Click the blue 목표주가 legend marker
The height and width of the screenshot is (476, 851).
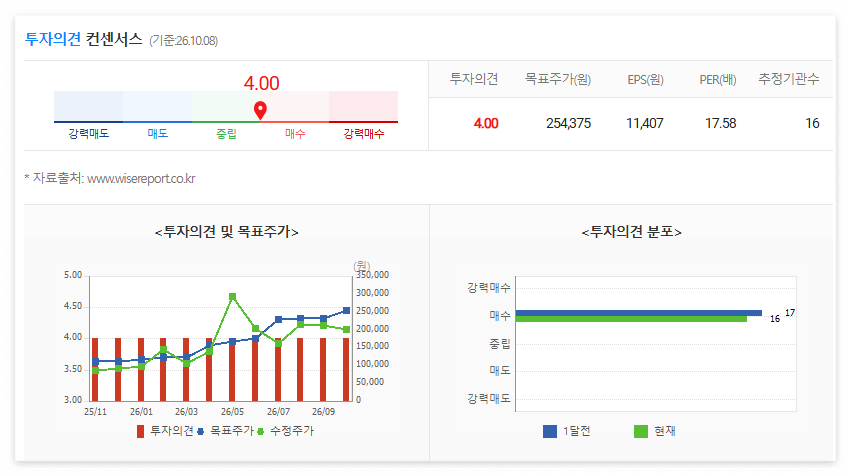point(200,431)
